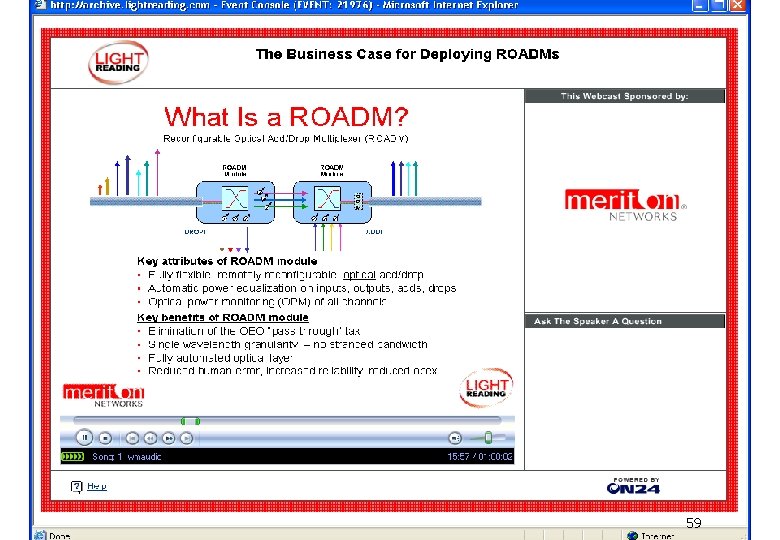This screenshot has width=780, height=540.
Task: Click the Business Case for Deploying ROADMs title
Action: click(407, 54)
